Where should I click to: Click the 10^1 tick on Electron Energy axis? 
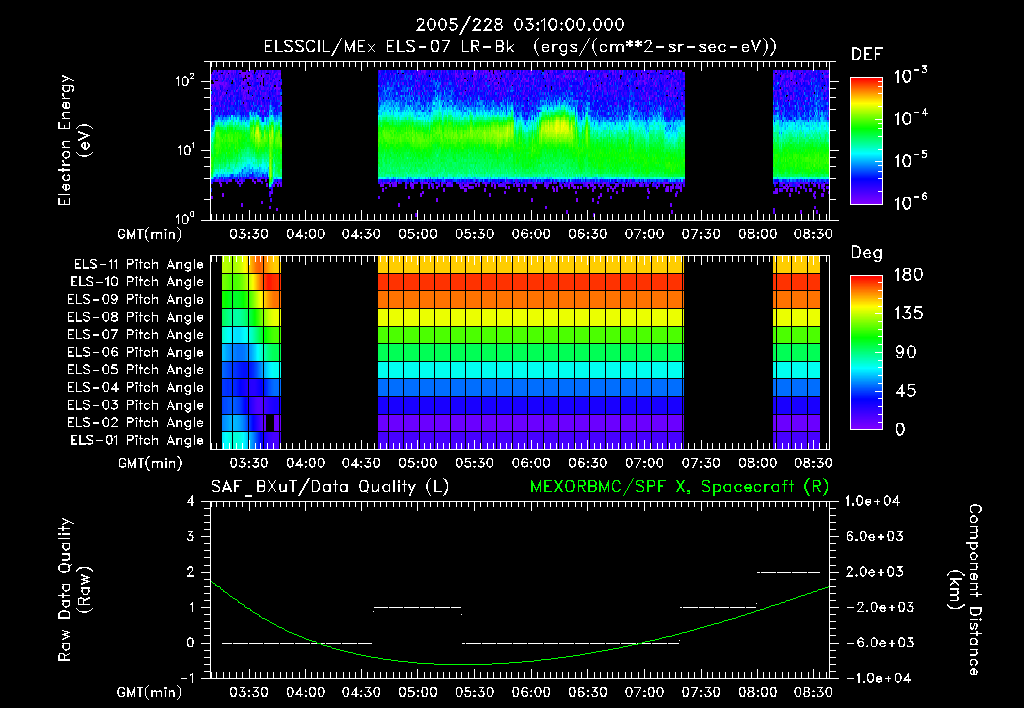tap(185, 150)
